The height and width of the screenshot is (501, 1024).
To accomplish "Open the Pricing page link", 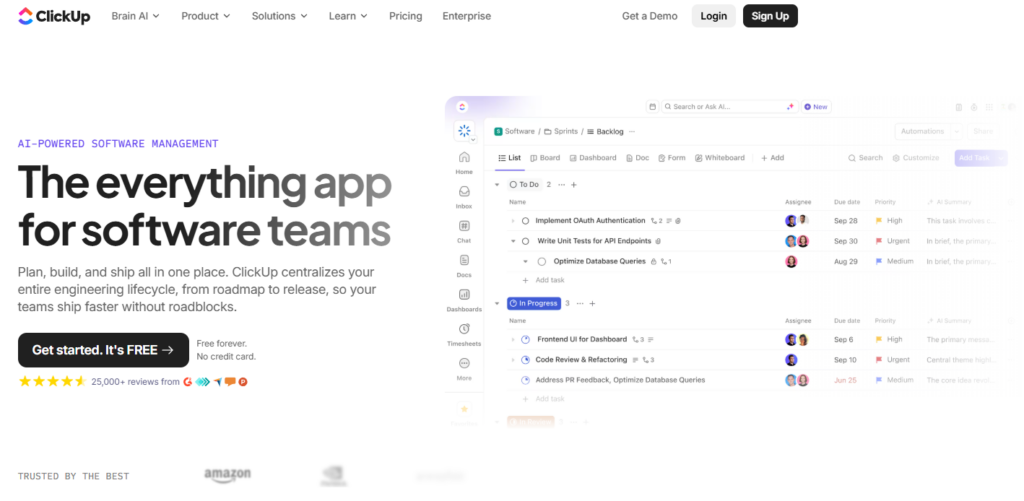I will click(406, 16).
